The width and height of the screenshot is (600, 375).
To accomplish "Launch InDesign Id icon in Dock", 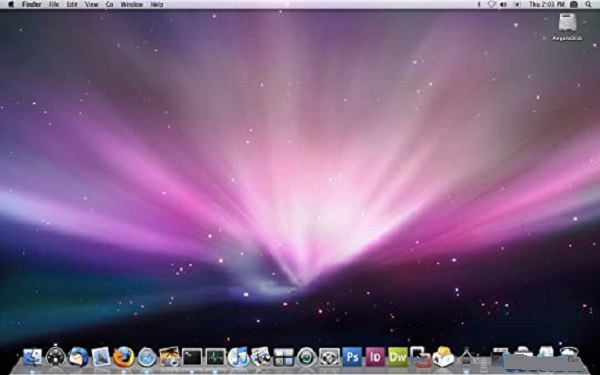I will coord(375,357).
